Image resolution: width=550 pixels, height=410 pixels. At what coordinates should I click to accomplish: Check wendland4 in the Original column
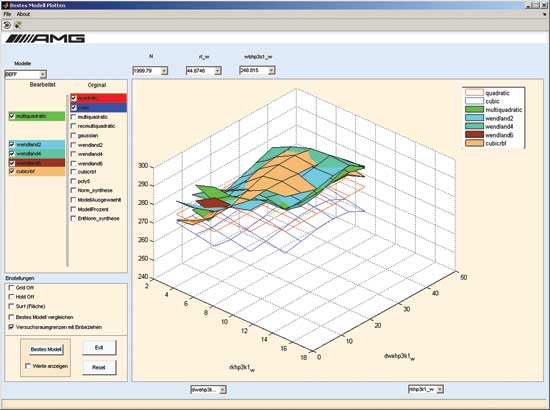[73, 154]
